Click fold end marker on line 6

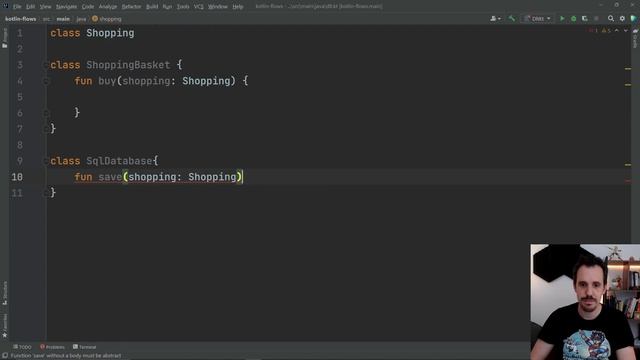[45, 113]
